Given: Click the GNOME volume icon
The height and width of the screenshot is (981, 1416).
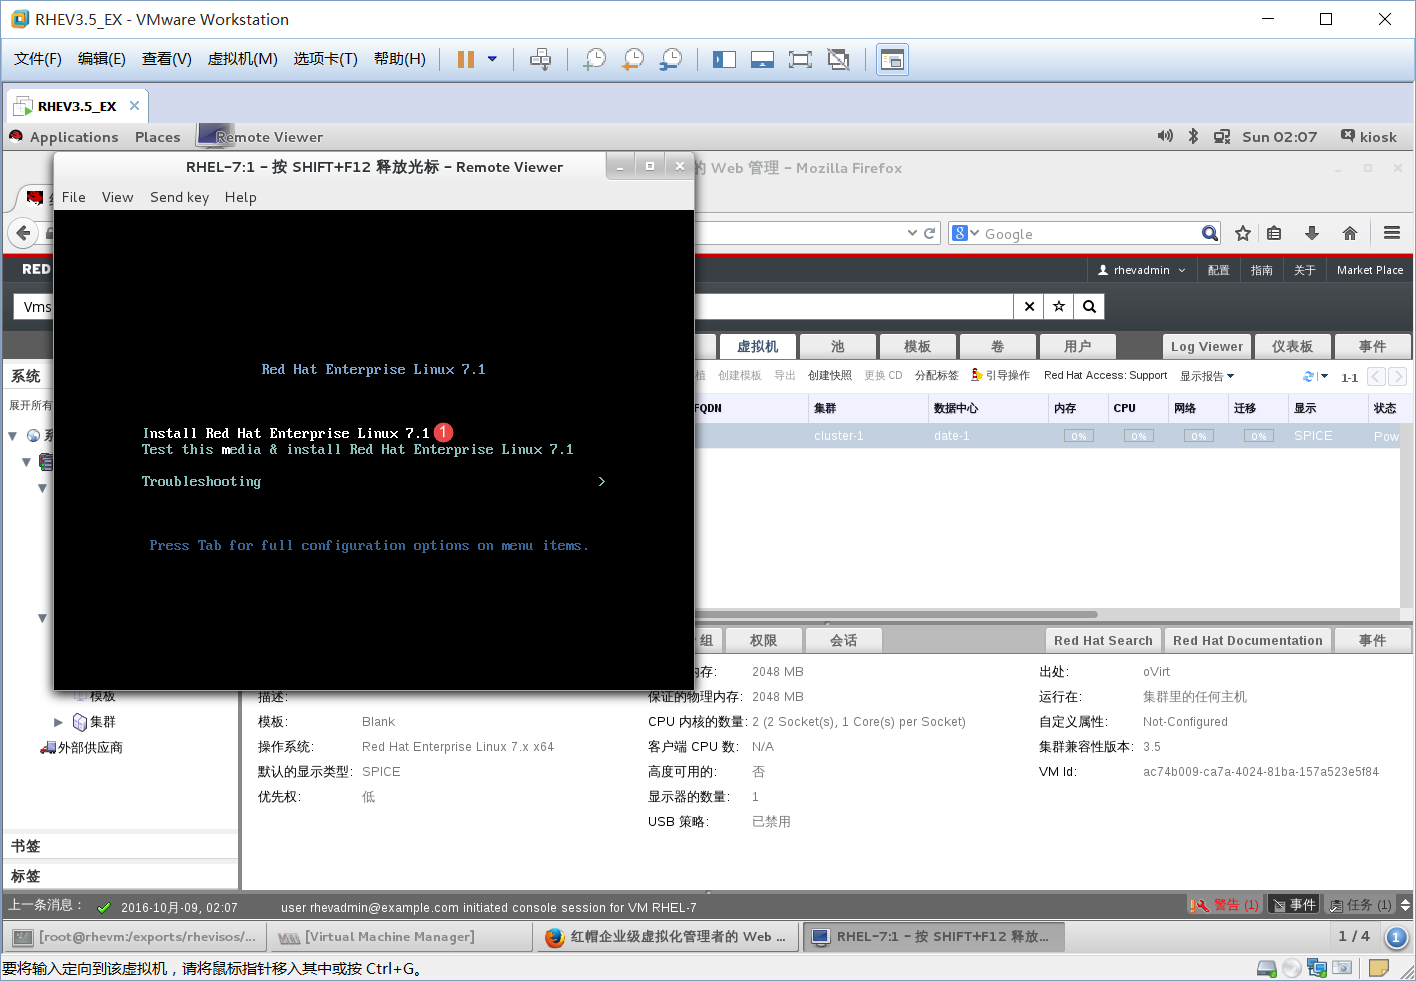Looking at the screenshot, I should pyautogui.click(x=1165, y=136).
